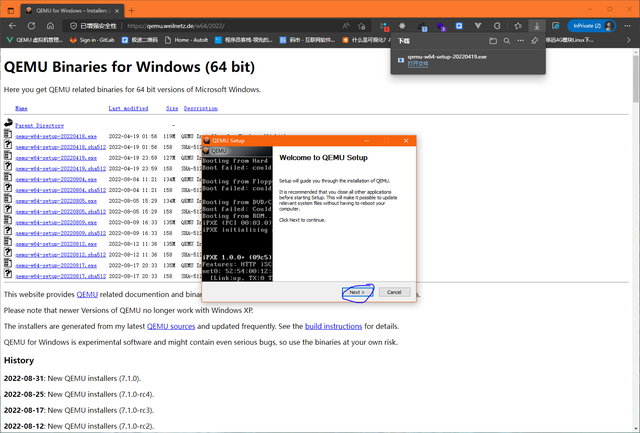This screenshot has width=640, height=433.
Task: Click the read aloud icon in address bar
Action: (x=346, y=26)
